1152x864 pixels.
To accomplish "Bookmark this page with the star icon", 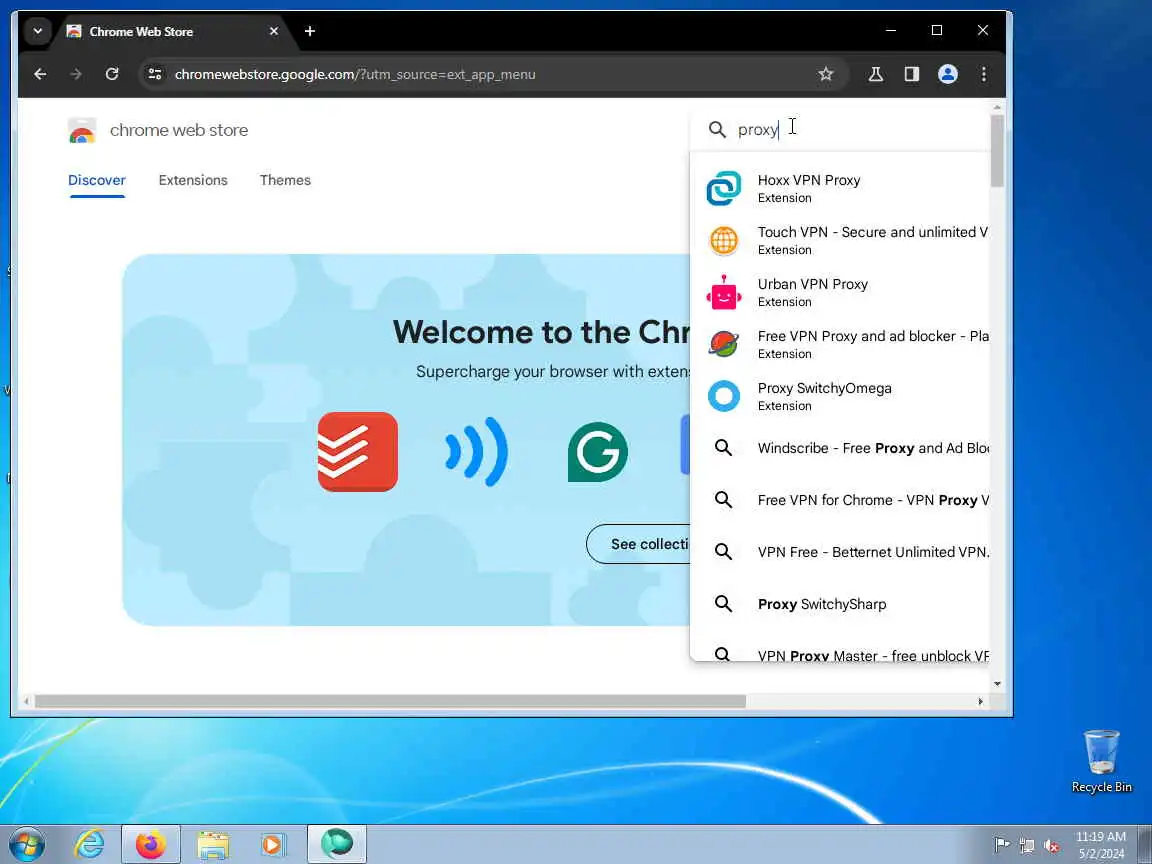I will coord(826,74).
